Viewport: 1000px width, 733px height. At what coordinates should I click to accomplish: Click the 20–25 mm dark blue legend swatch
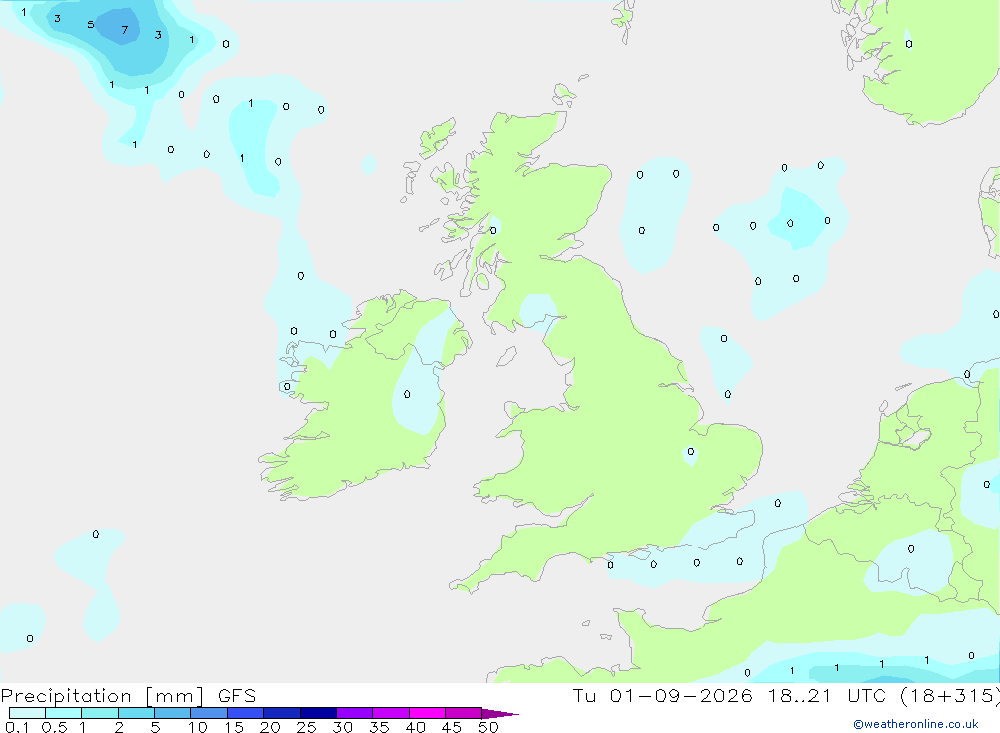click(282, 713)
